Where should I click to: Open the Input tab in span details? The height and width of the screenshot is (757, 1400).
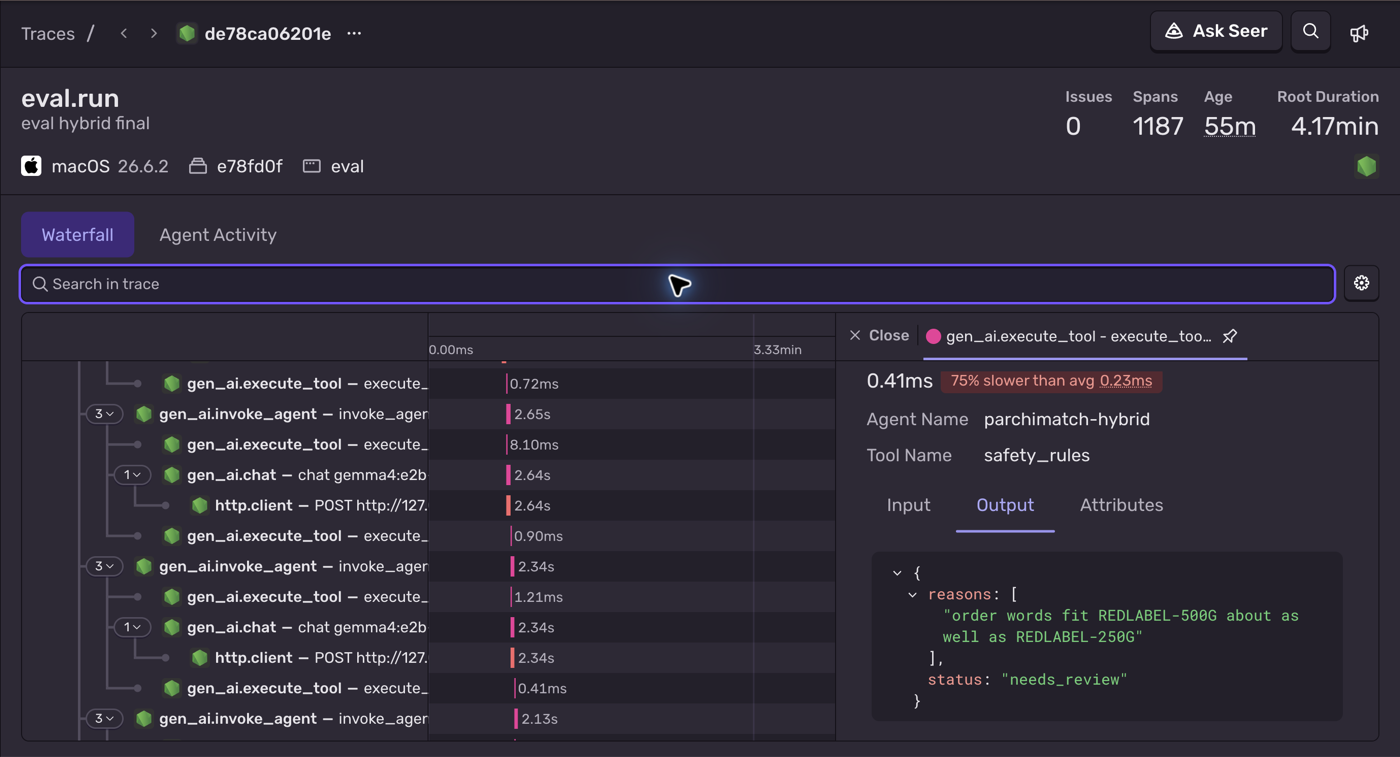[908, 505]
